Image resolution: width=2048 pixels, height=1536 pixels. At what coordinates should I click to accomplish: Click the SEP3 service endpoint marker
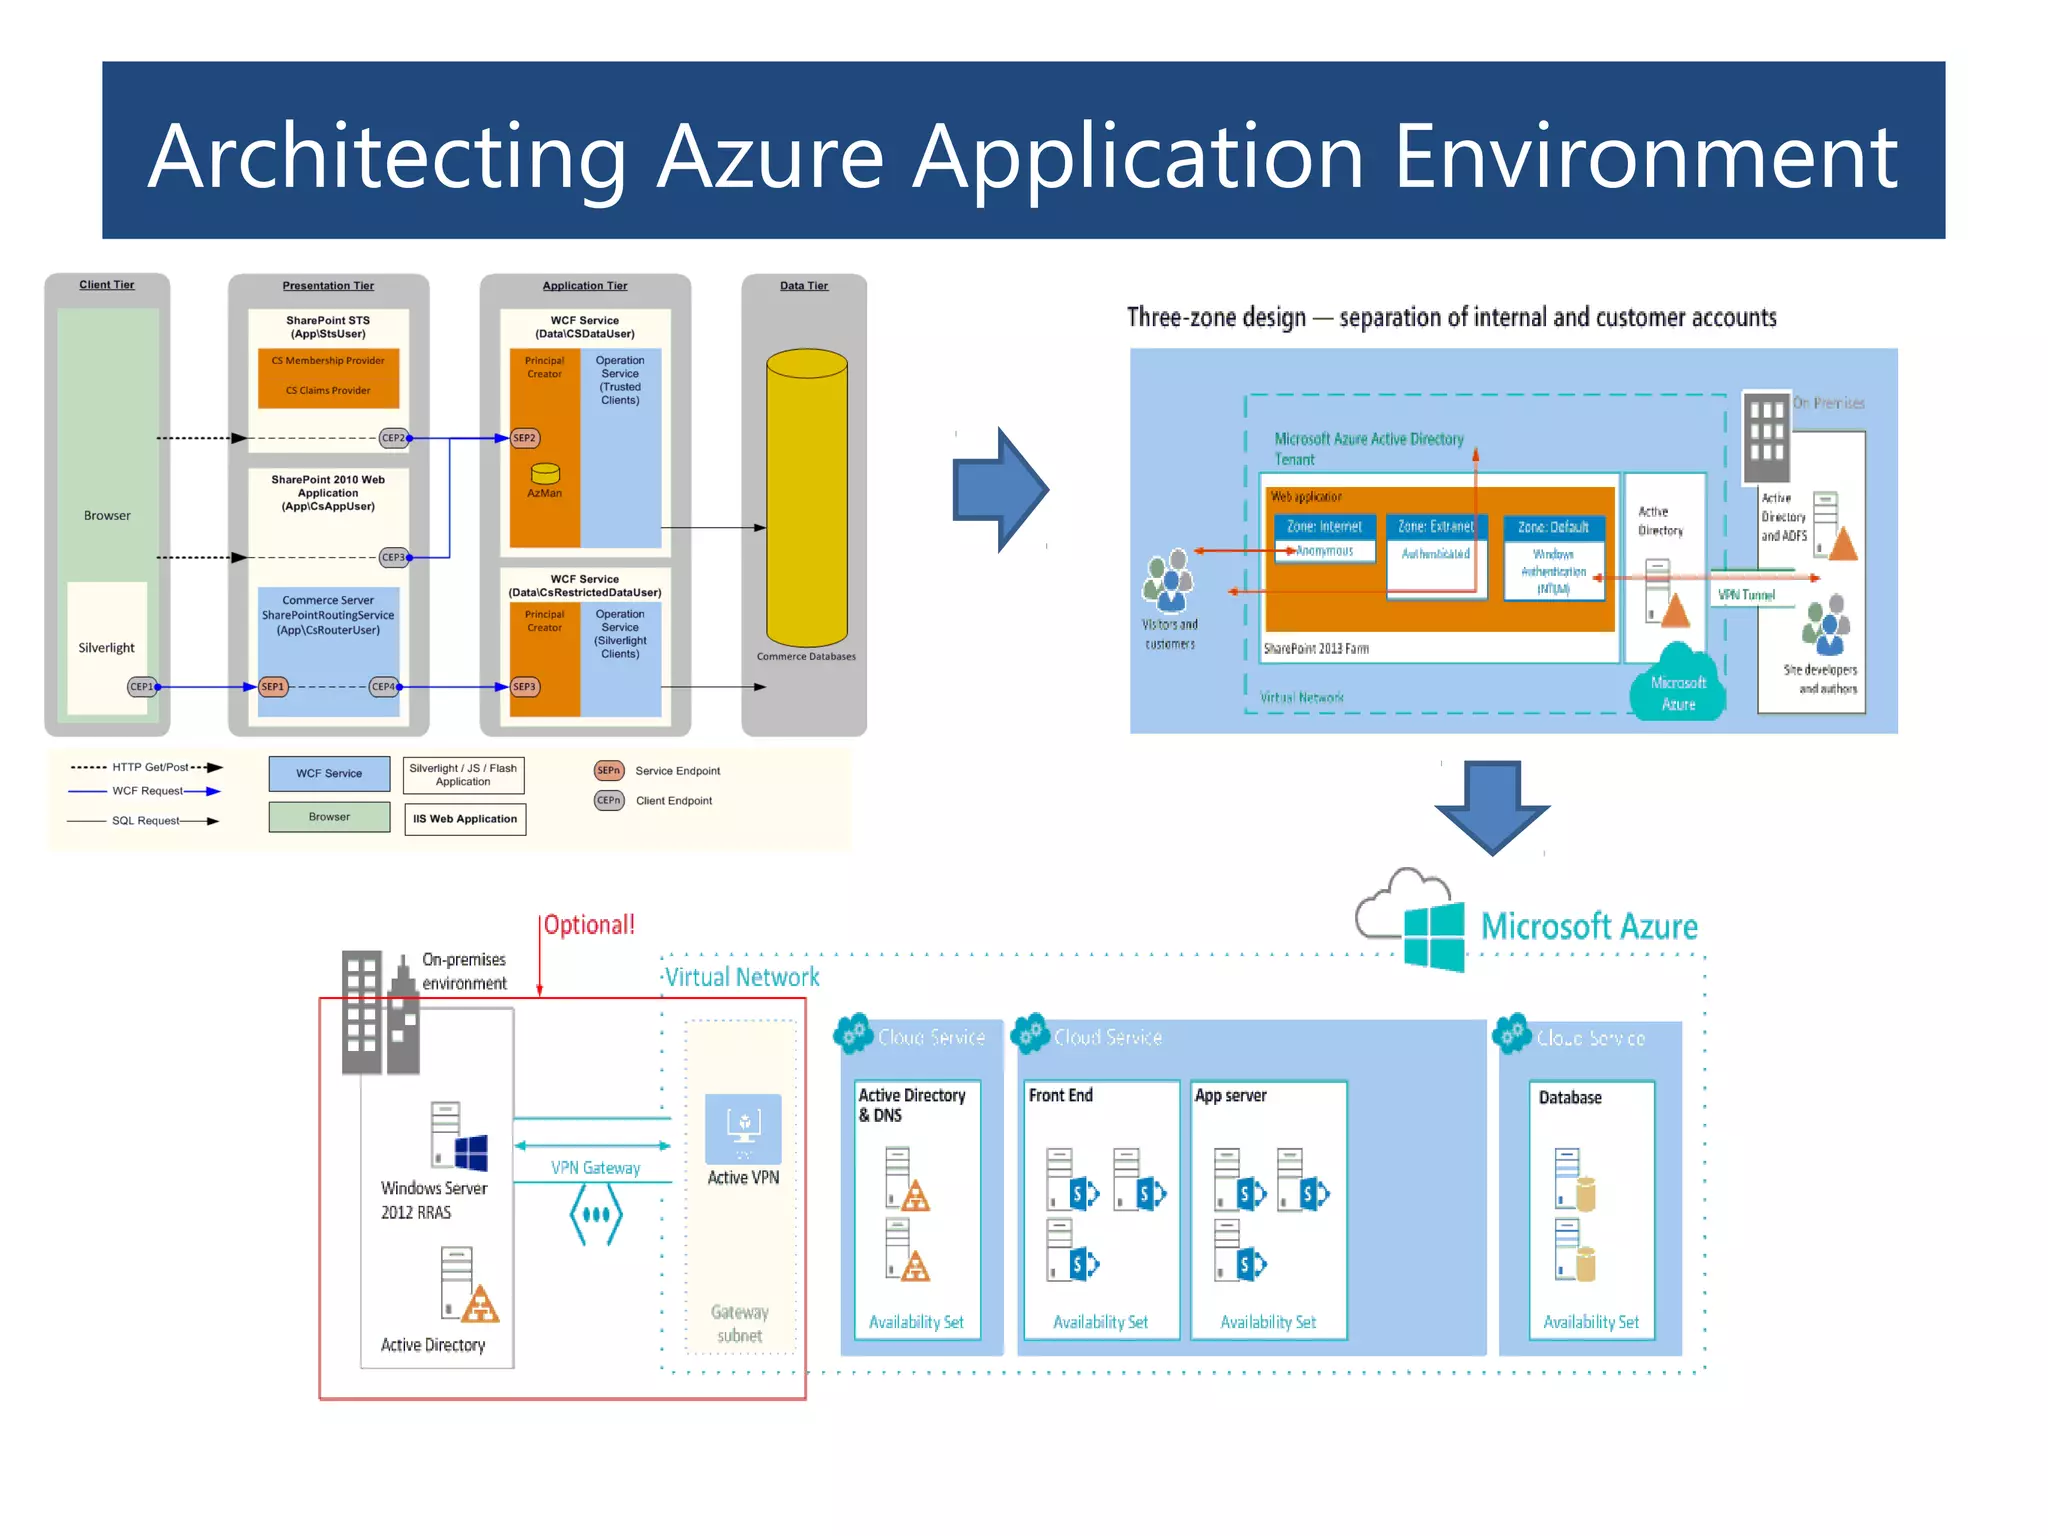(525, 687)
